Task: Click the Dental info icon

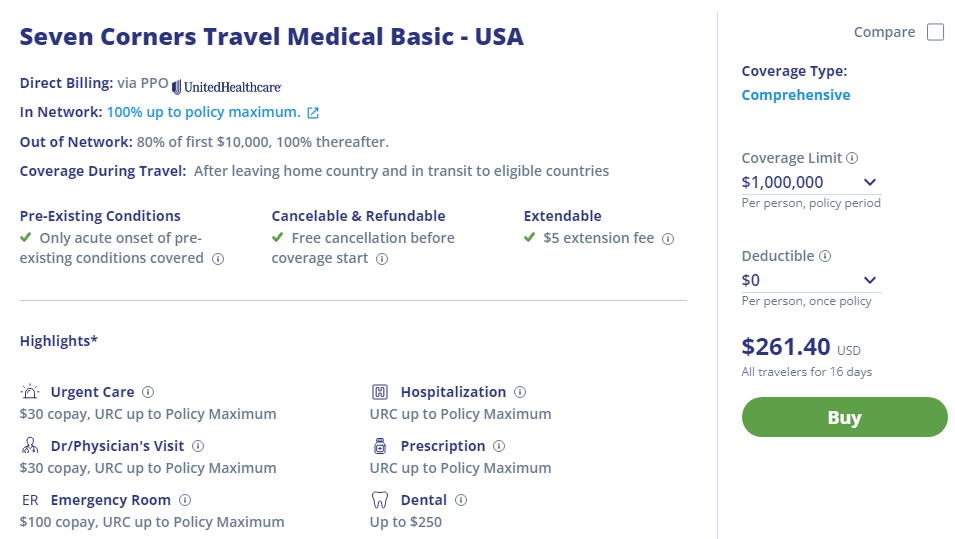Action: click(461, 500)
